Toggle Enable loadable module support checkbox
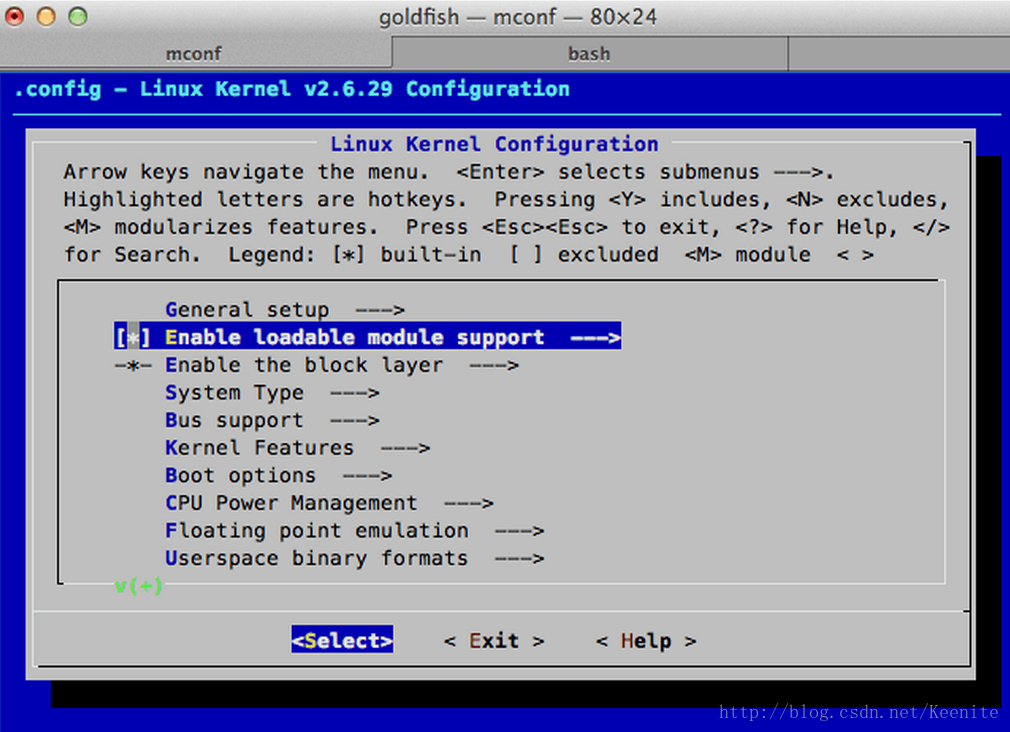The height and width of the screenshot is (732, 1010). tap(133, 337)
